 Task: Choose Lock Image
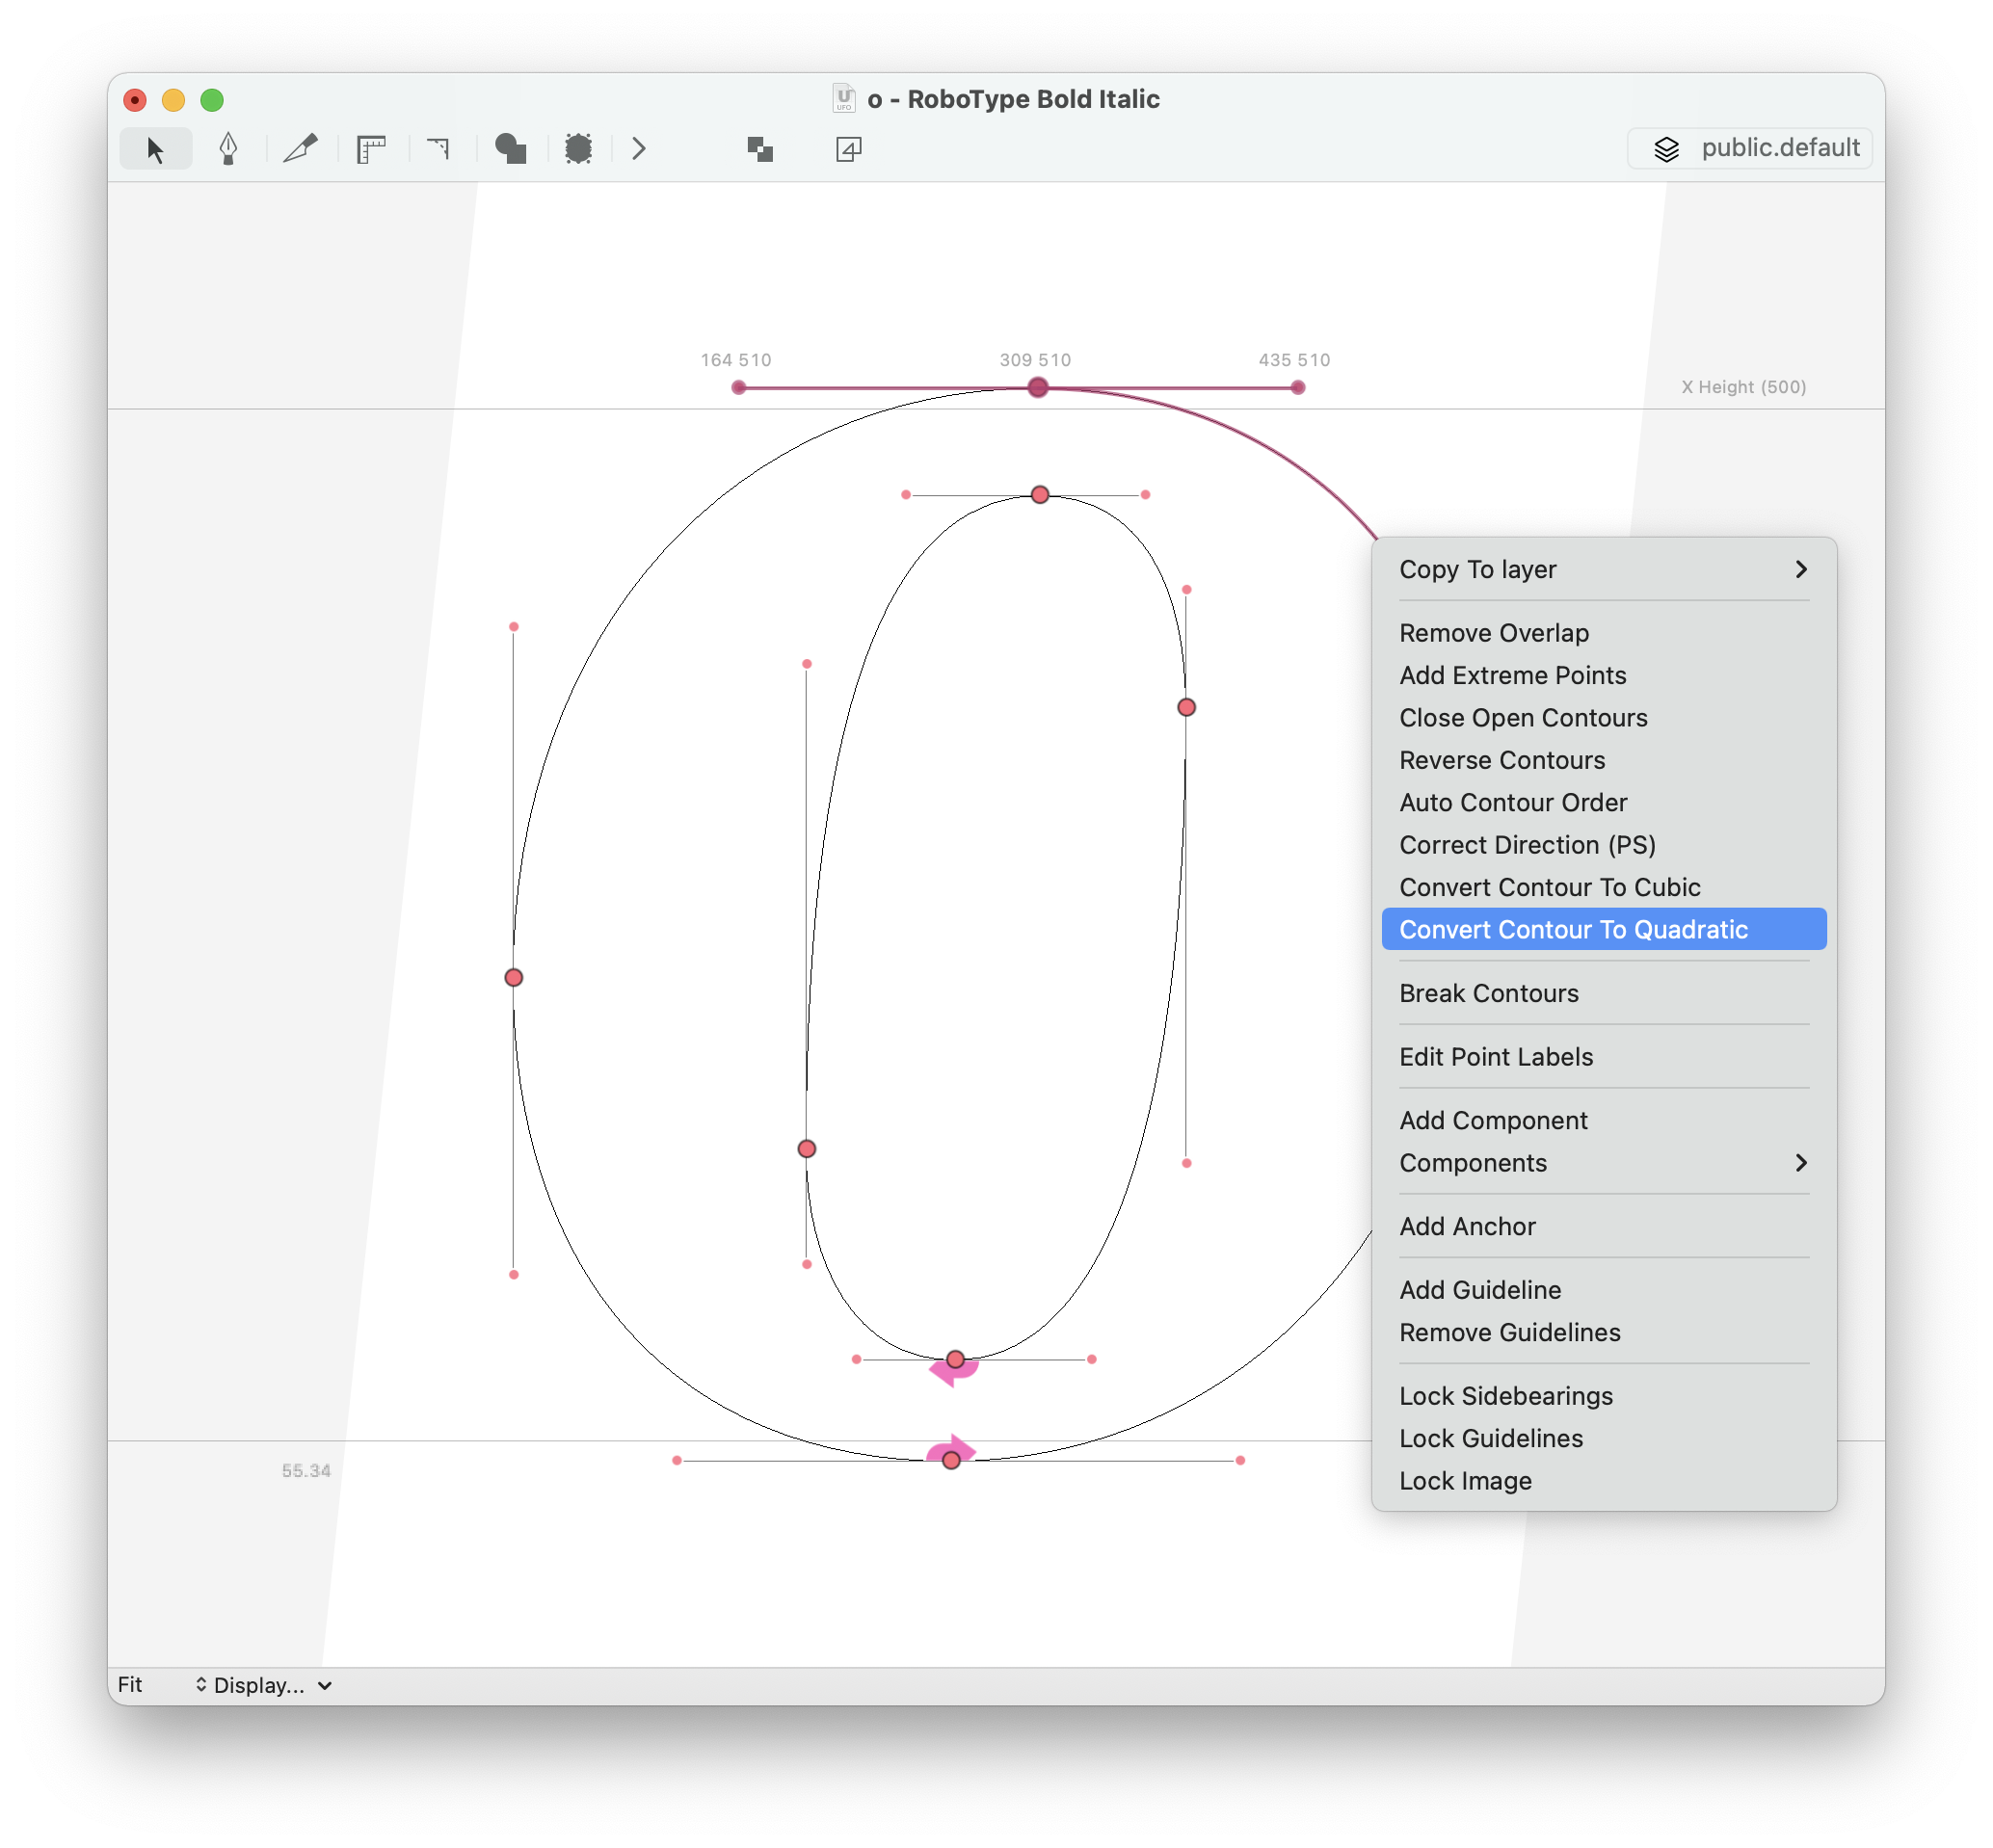(x=1604, y=1481)
